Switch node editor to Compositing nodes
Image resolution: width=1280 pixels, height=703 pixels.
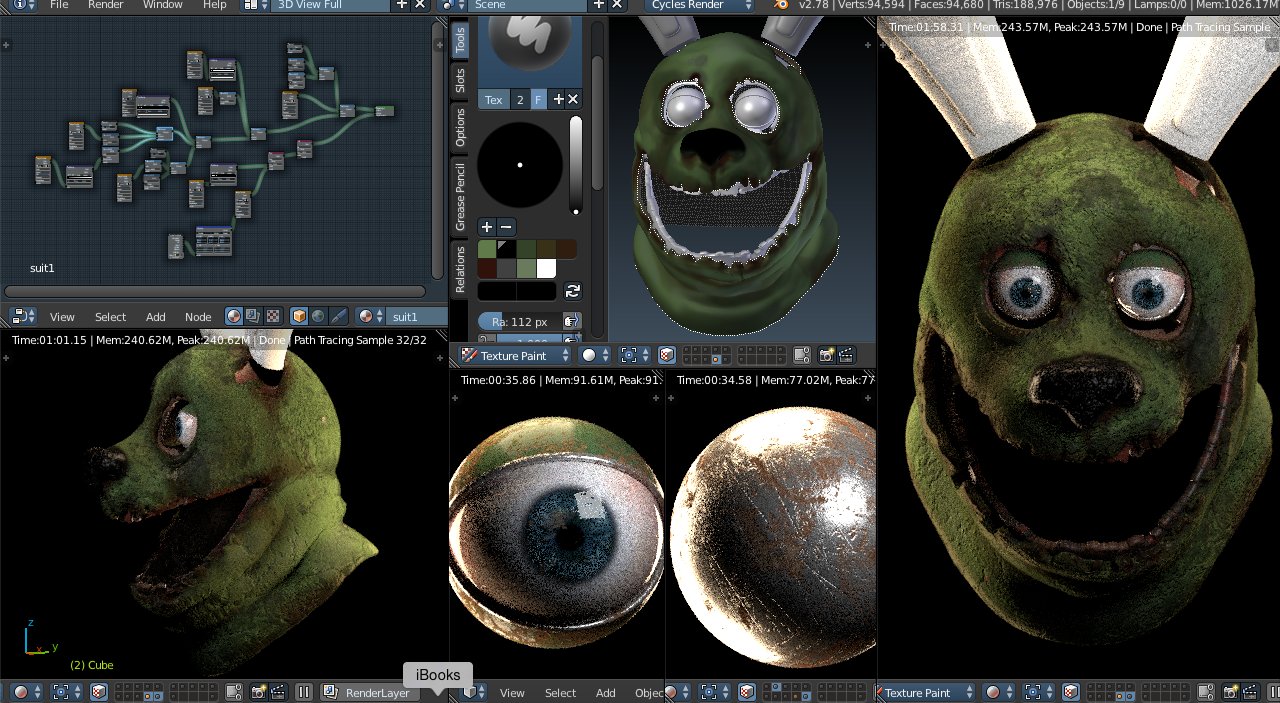click(253, 316)
